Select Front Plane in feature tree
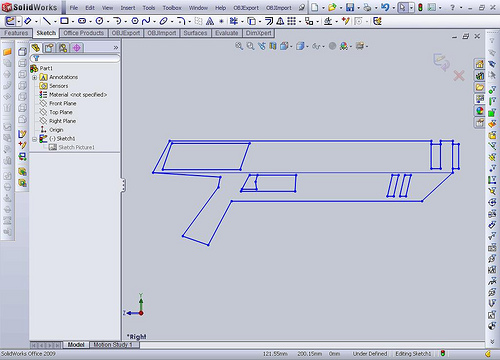The image size is (500, 360). click(x=63, y=104)
